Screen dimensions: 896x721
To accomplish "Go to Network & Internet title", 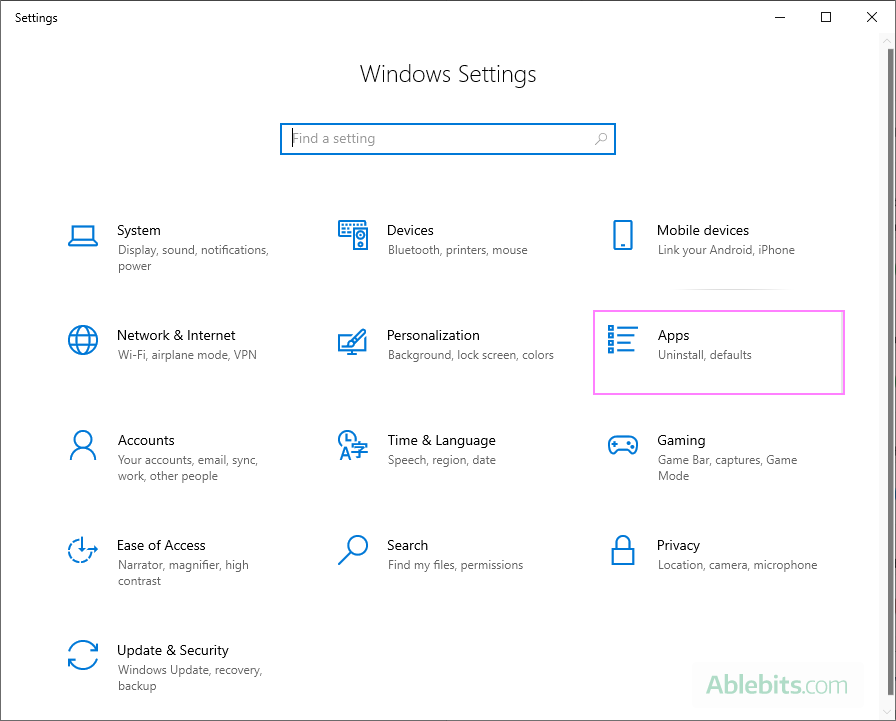I will (176, 335).
